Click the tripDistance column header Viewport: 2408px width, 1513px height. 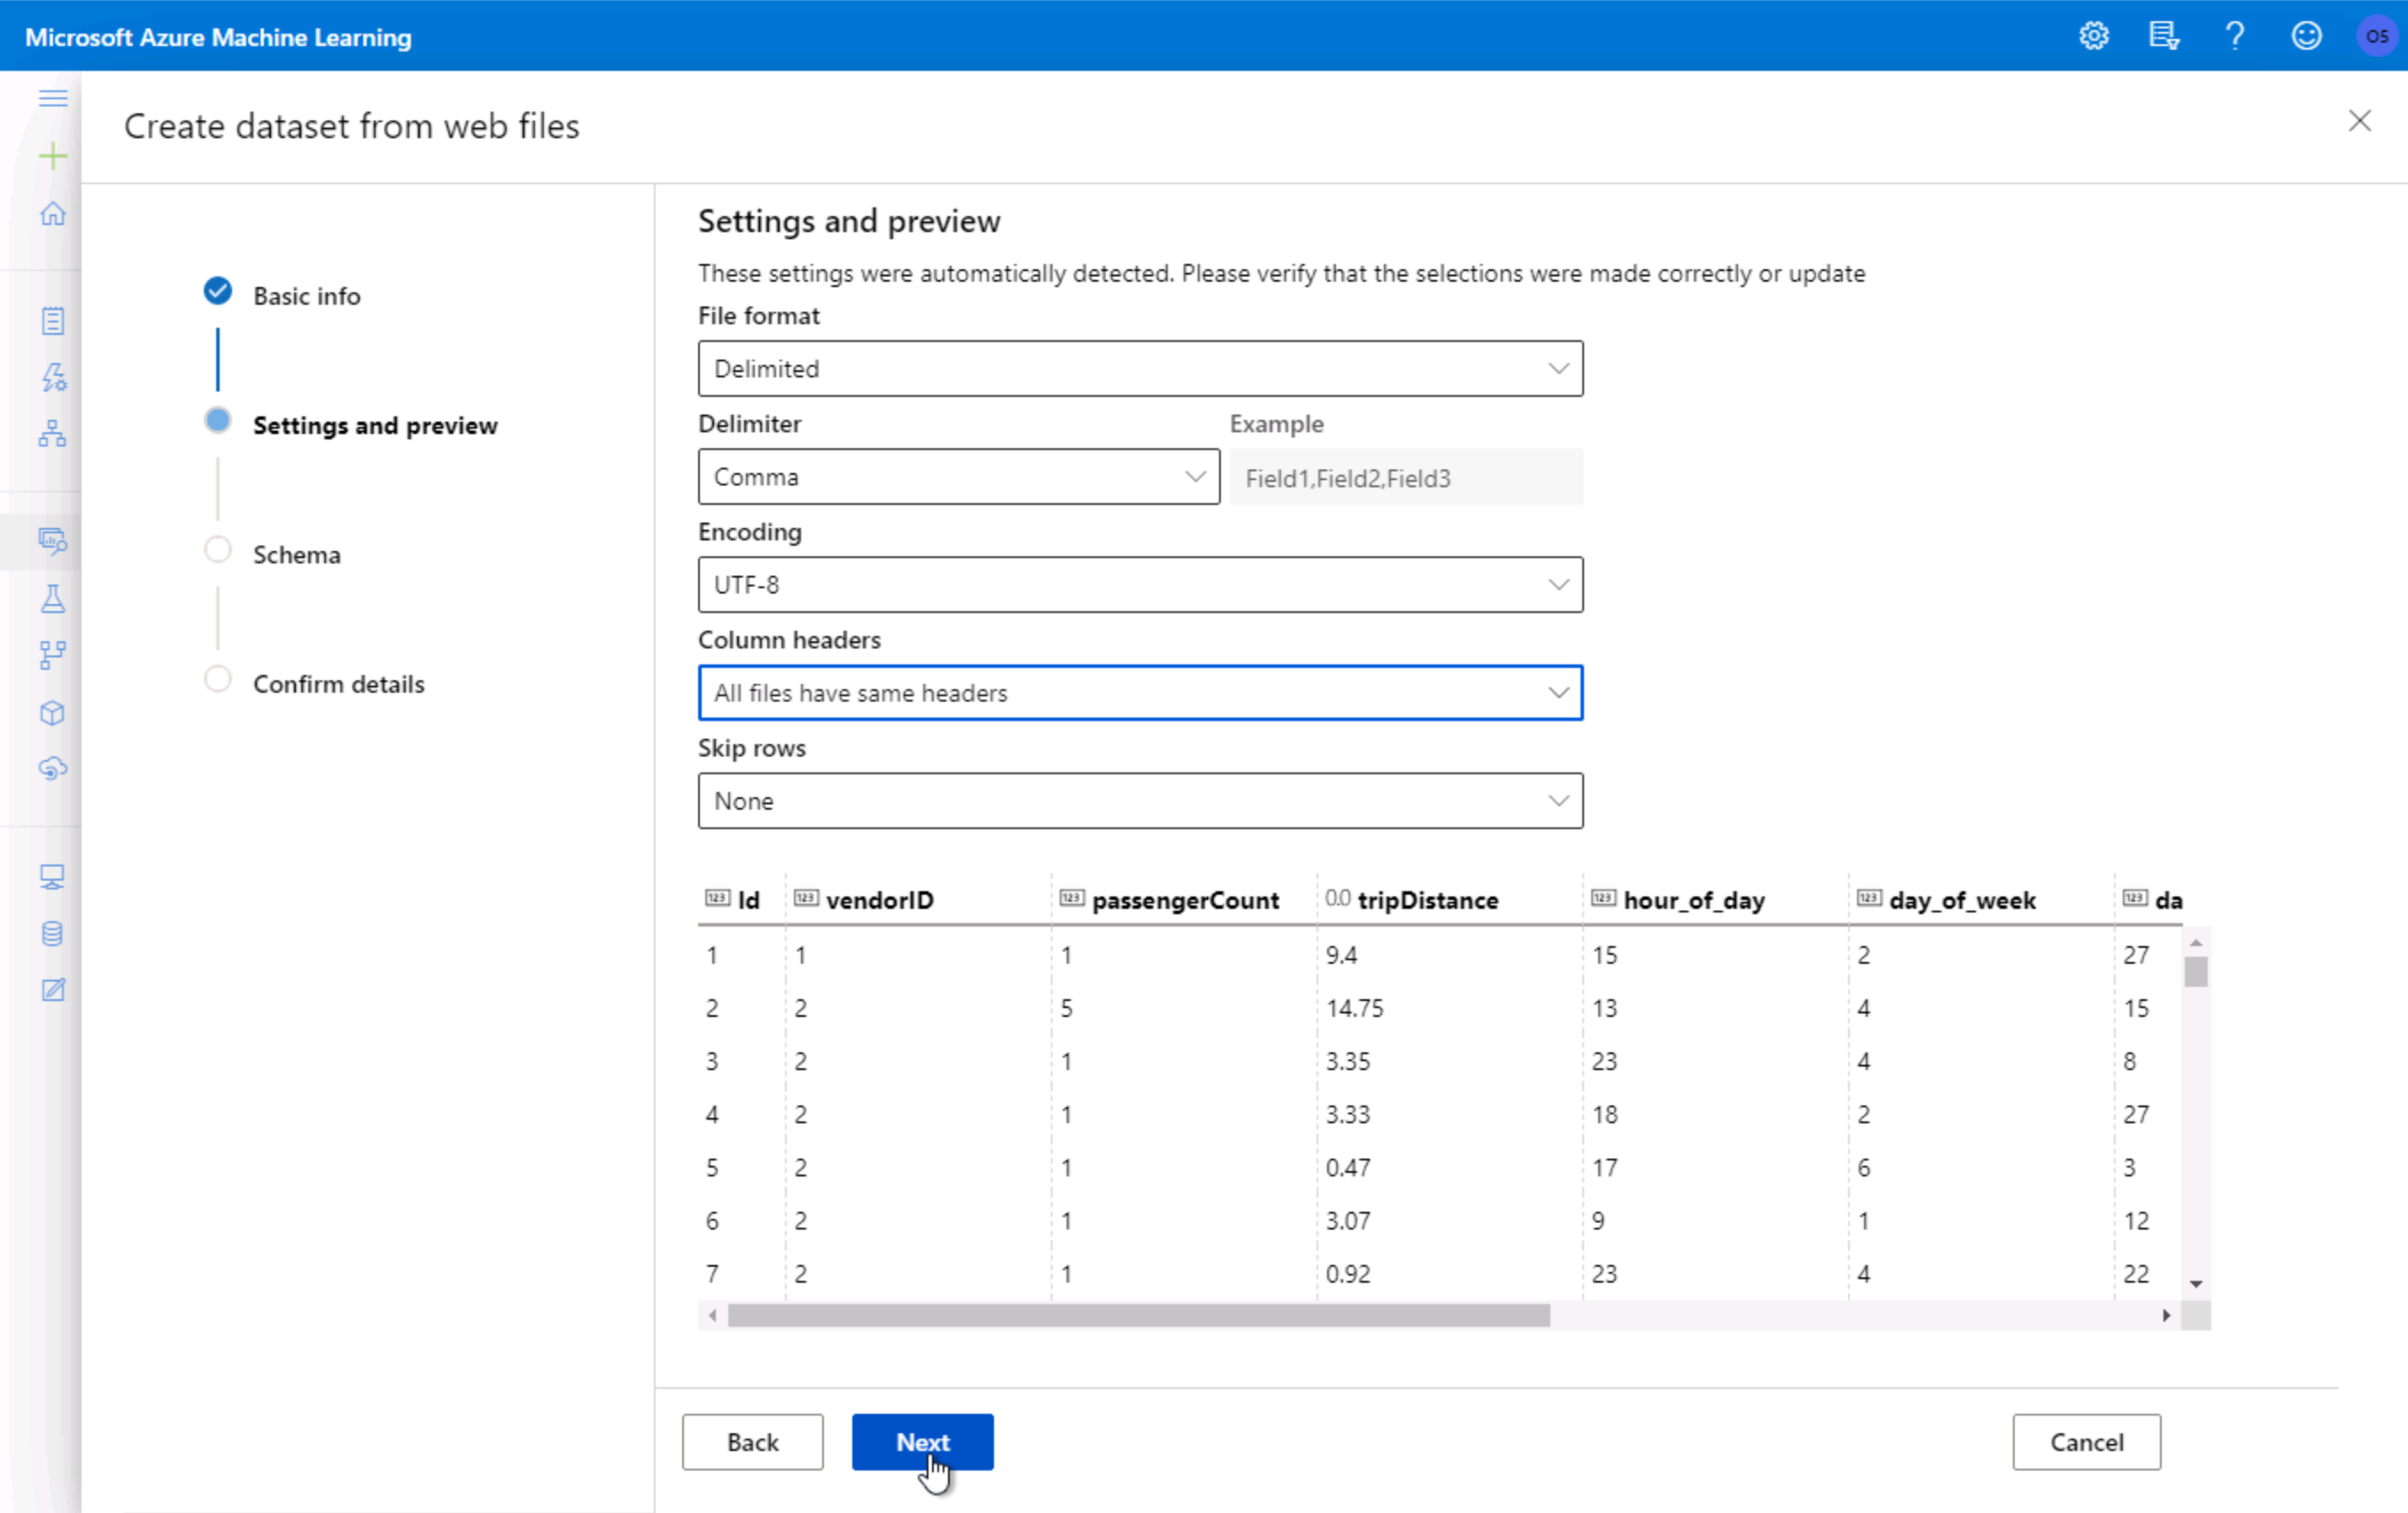[x=1428, y=900]
